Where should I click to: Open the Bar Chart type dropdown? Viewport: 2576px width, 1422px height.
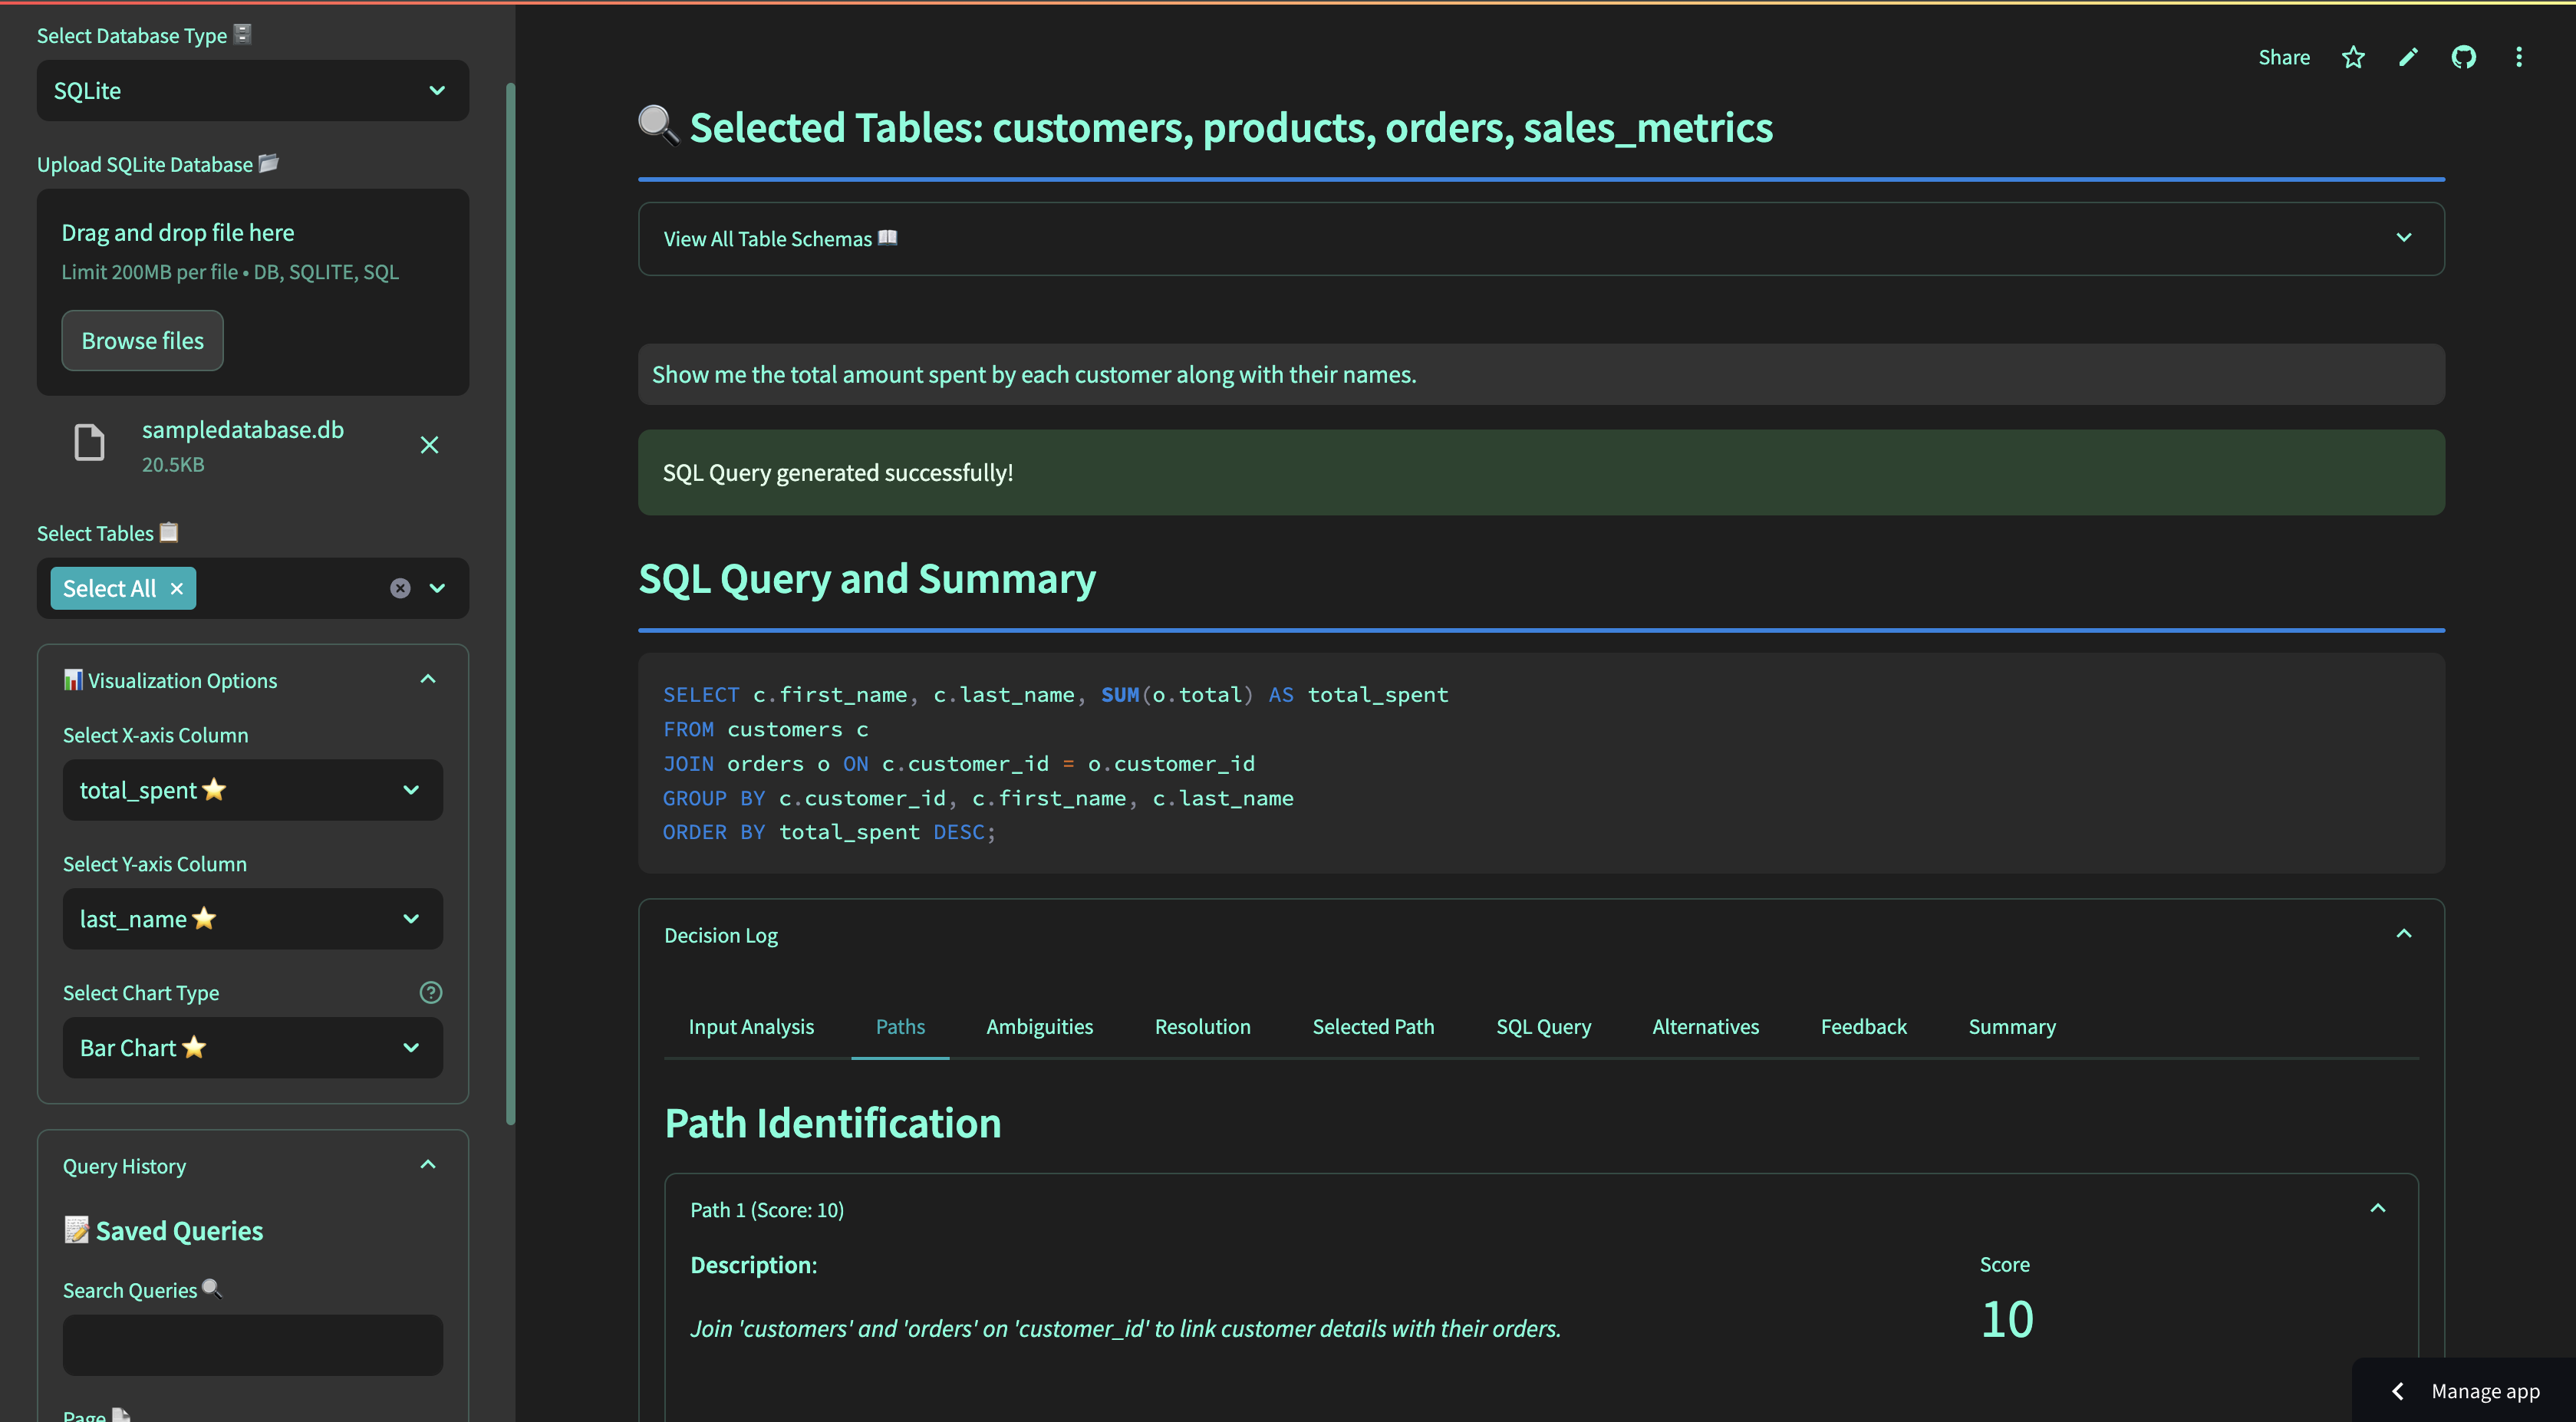coord(252,1048)
